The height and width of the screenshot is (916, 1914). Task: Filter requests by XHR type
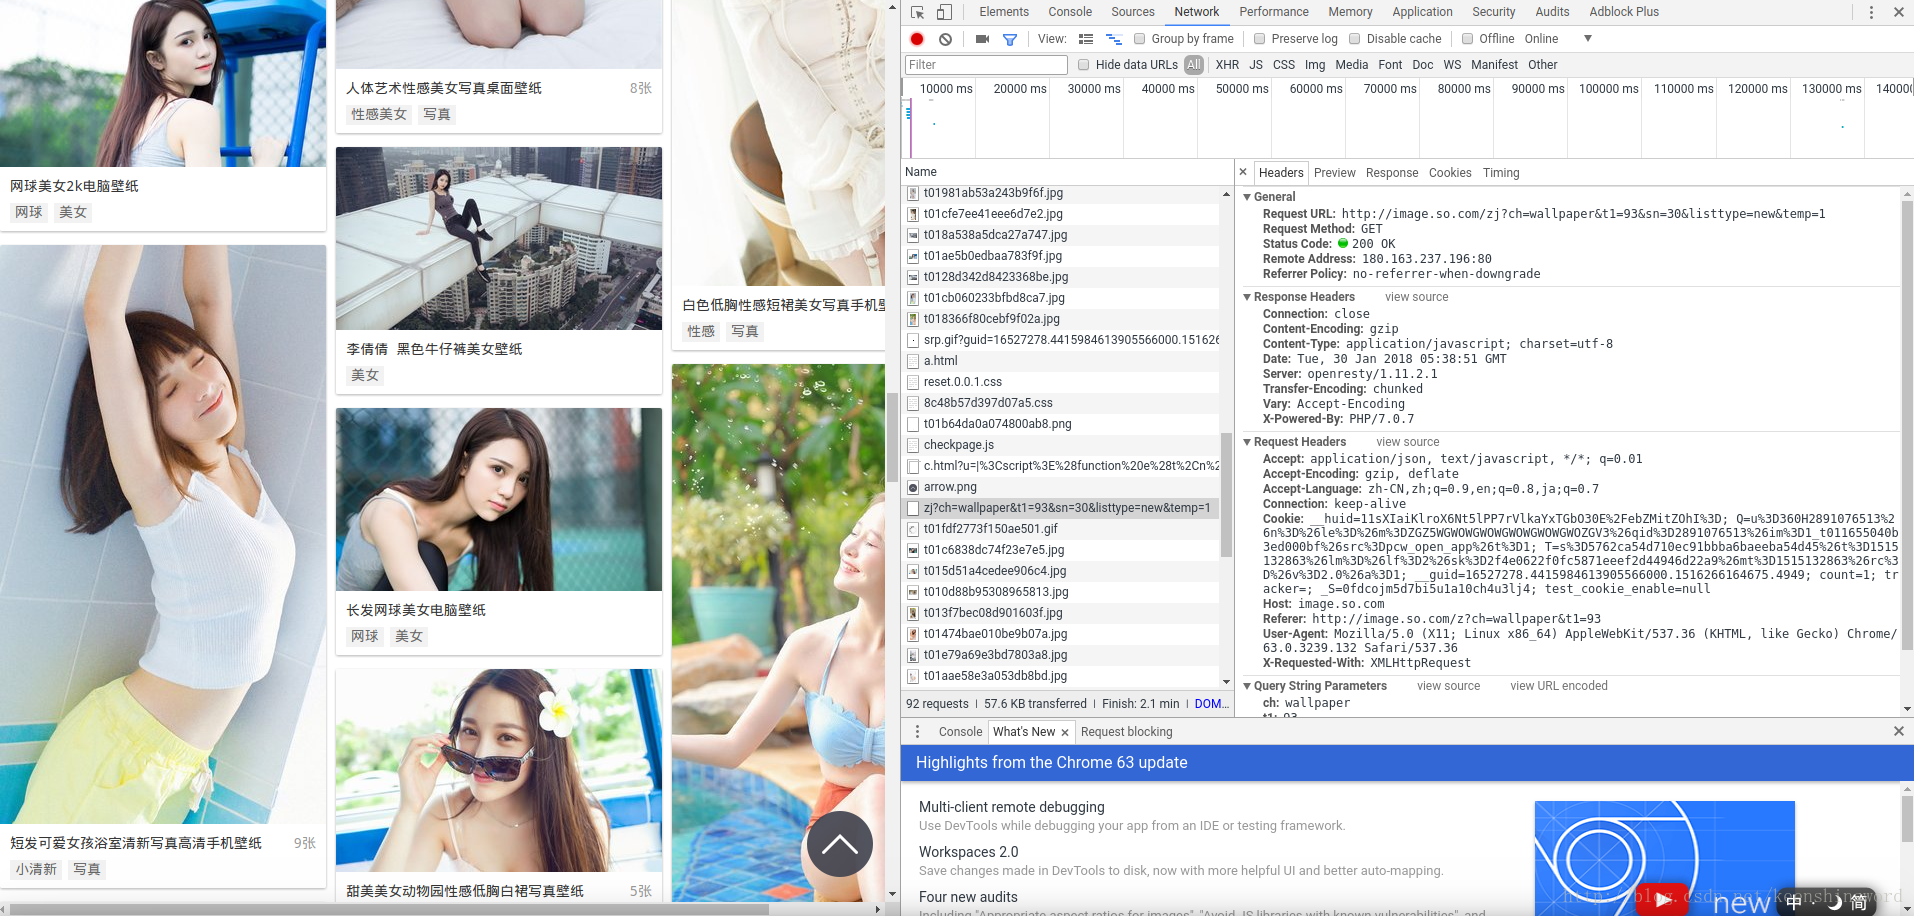tap(1227, 65)
